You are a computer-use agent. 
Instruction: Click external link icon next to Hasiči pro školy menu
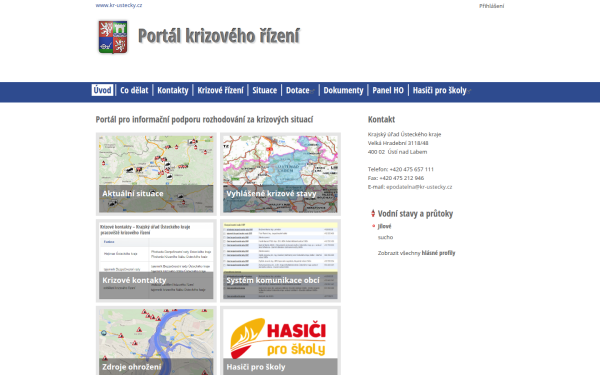[x=469, y=91]
